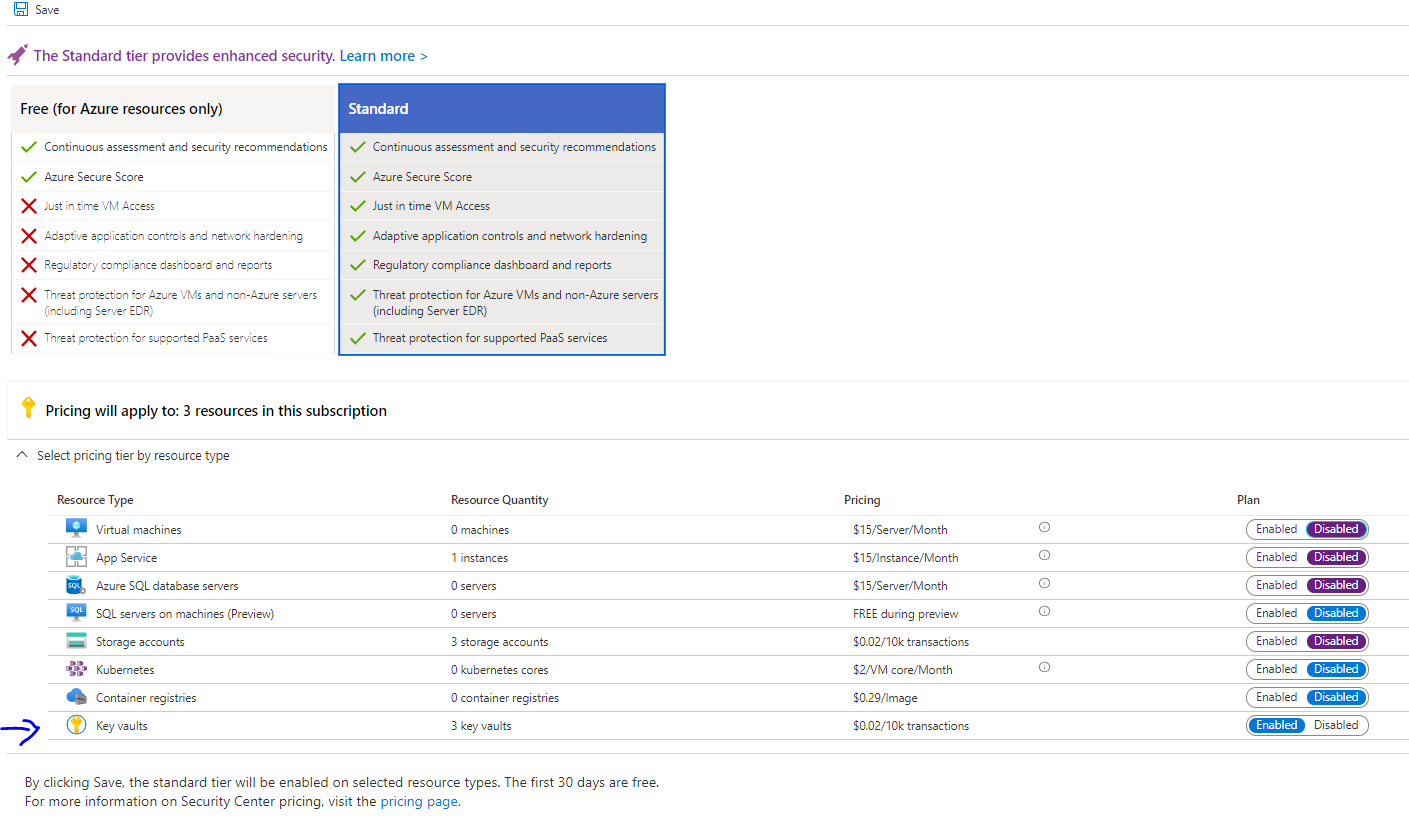Screen dimensions: 1409x826
Task: Click the '$15/Instance/Month' pricing cell
Action: 906,558
